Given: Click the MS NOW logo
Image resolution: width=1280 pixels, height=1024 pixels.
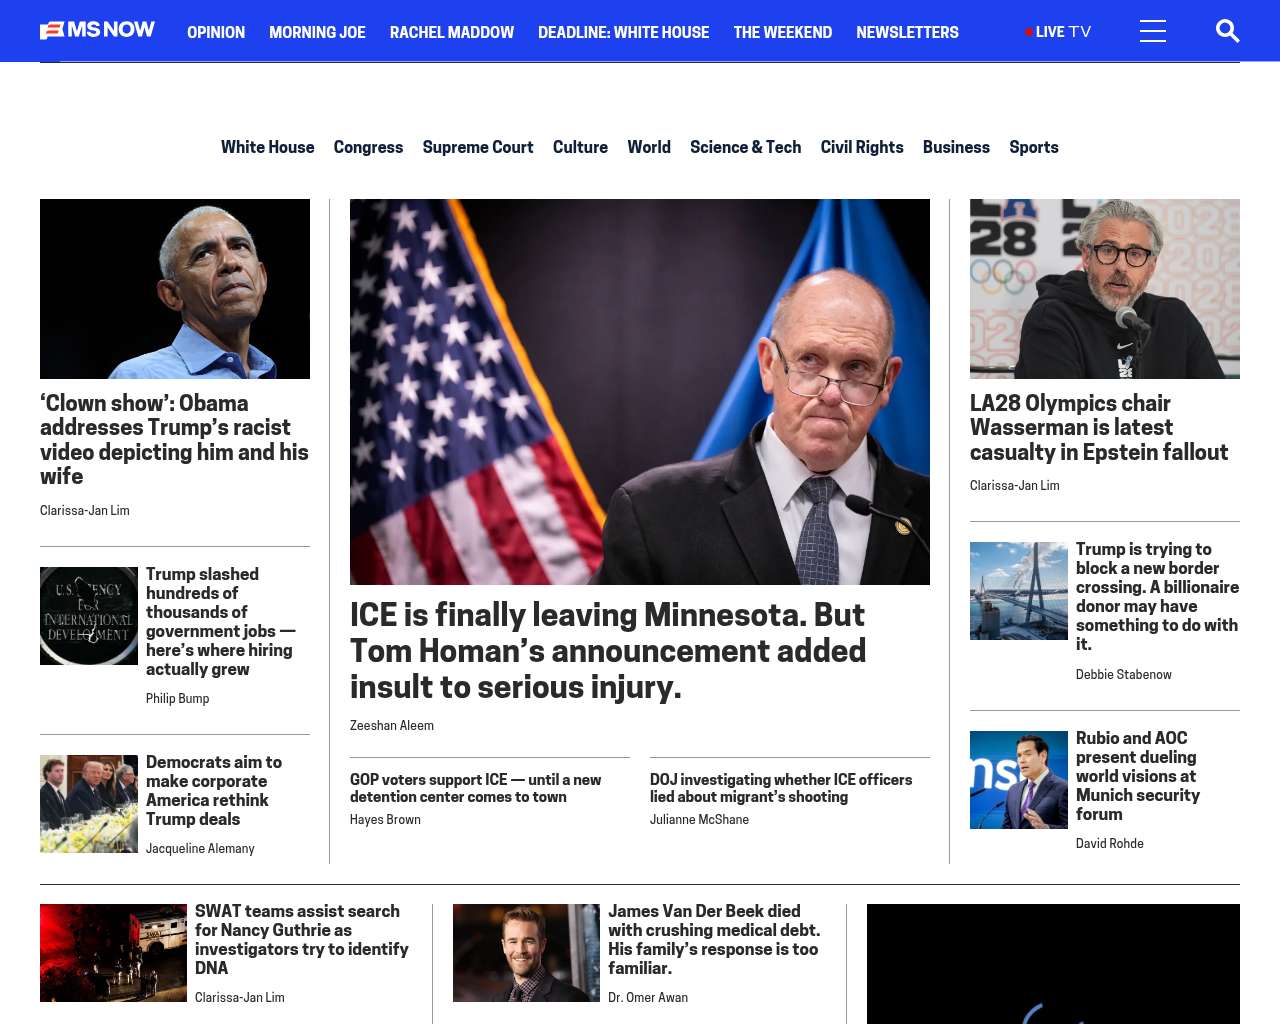Looking at the screenshot, I should 97,30.
